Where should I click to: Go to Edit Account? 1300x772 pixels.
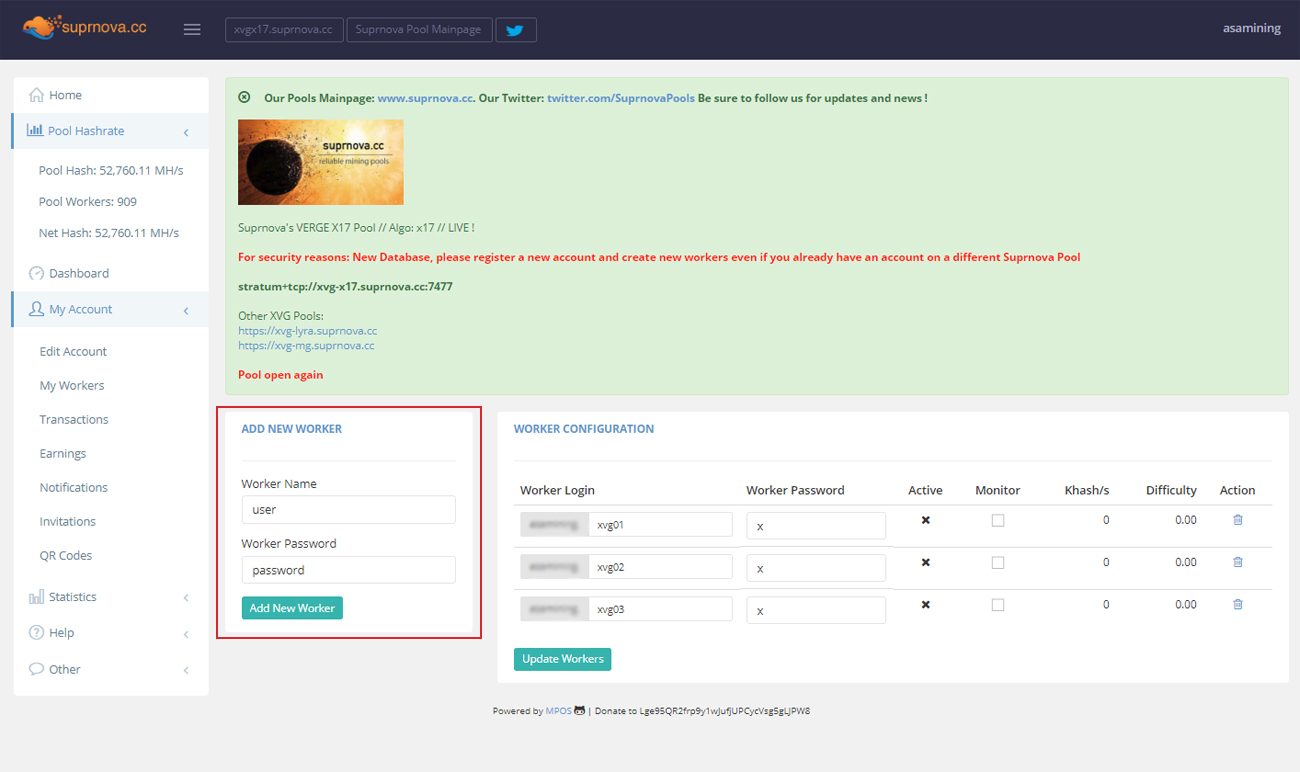73,351
